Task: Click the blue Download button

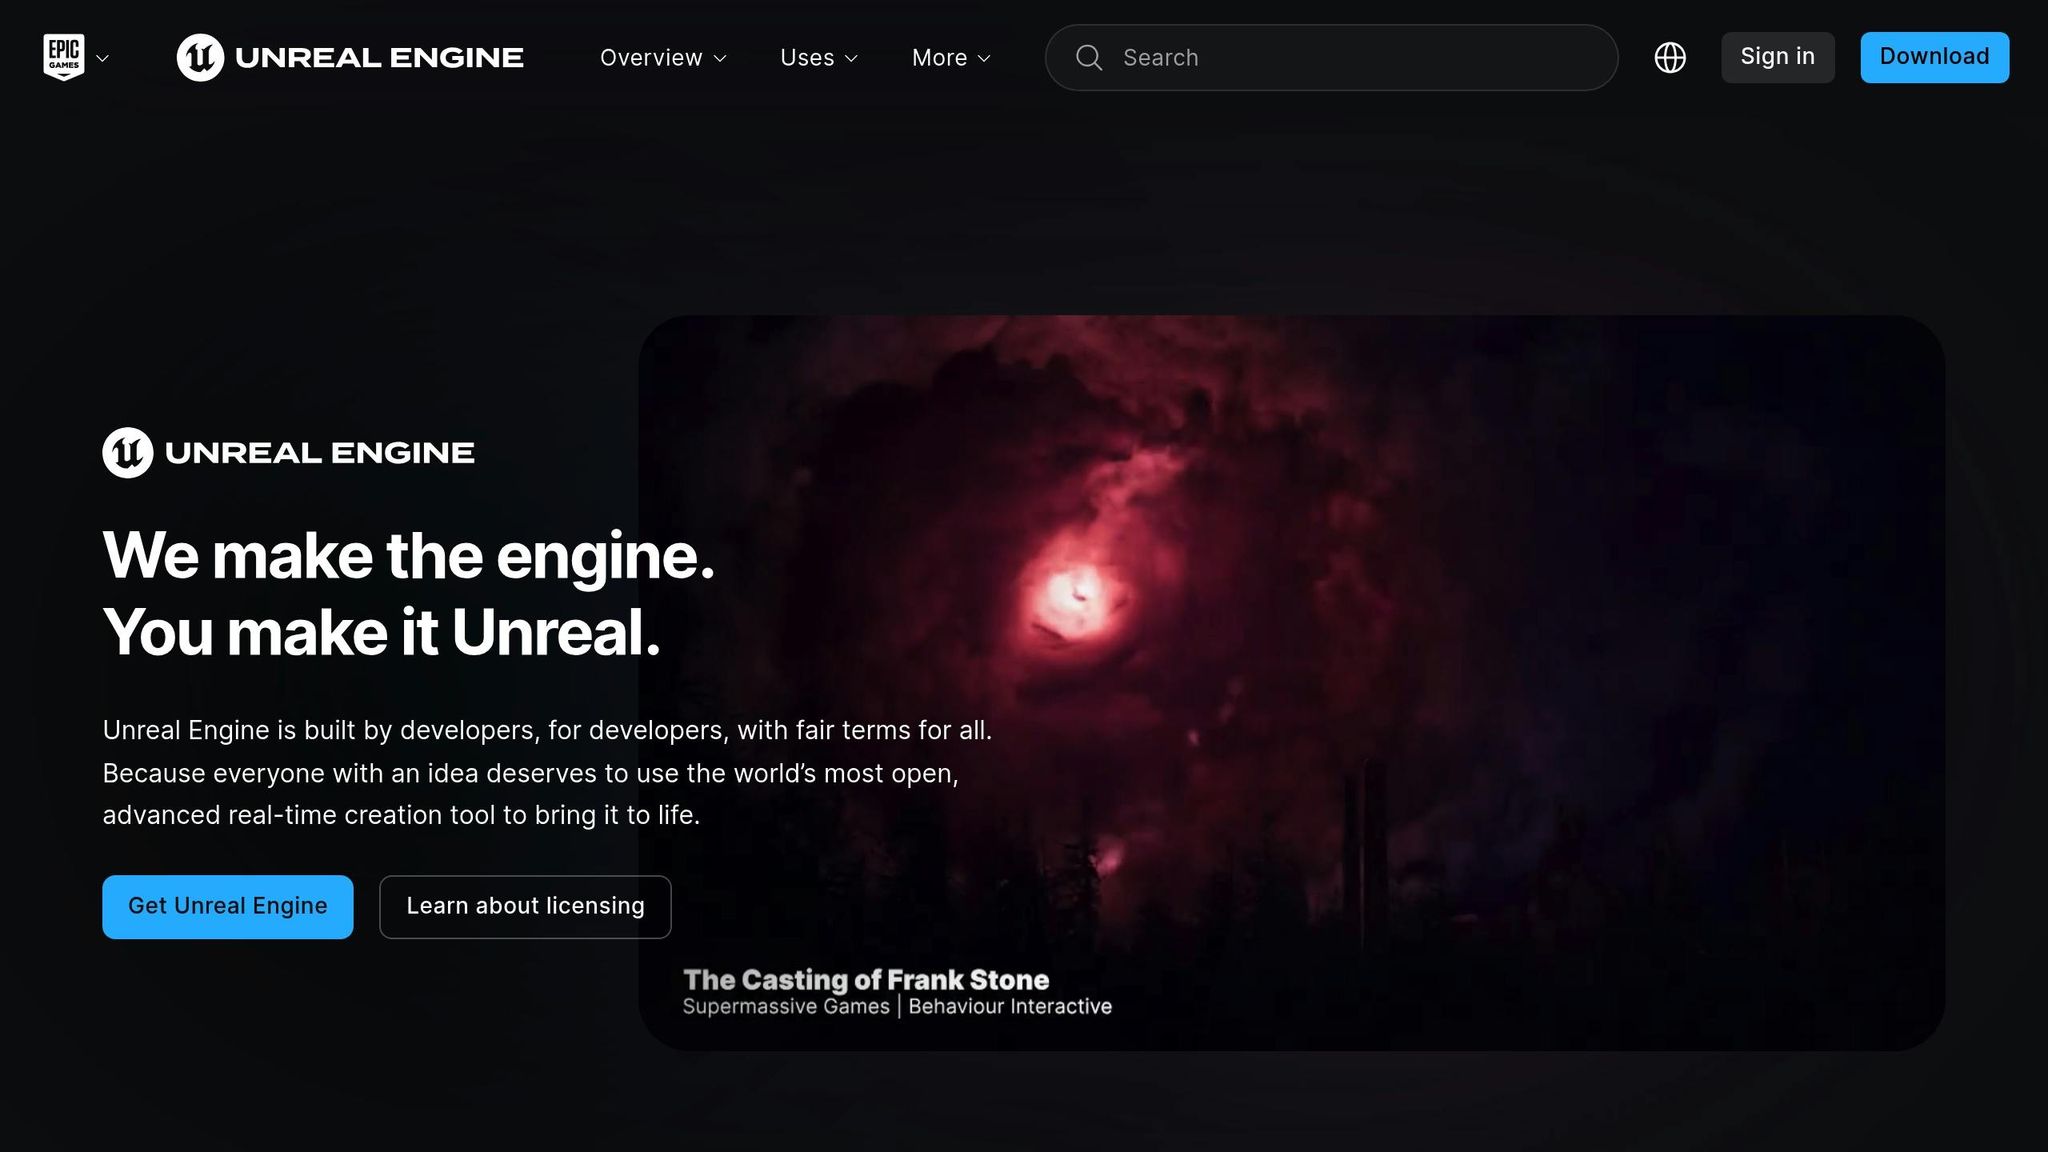Action: [1933, 57]
